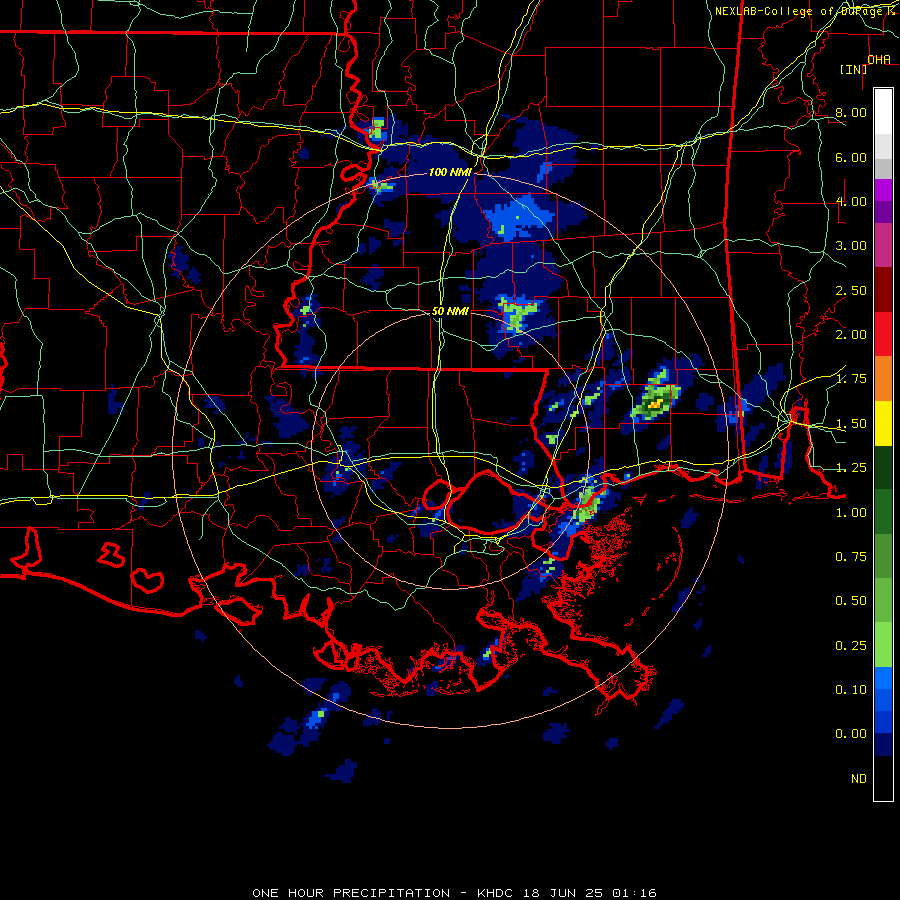
Task: Pick the yellow legend swatch near 1.50
Action: pyautogui.click(x=883, y=423)
